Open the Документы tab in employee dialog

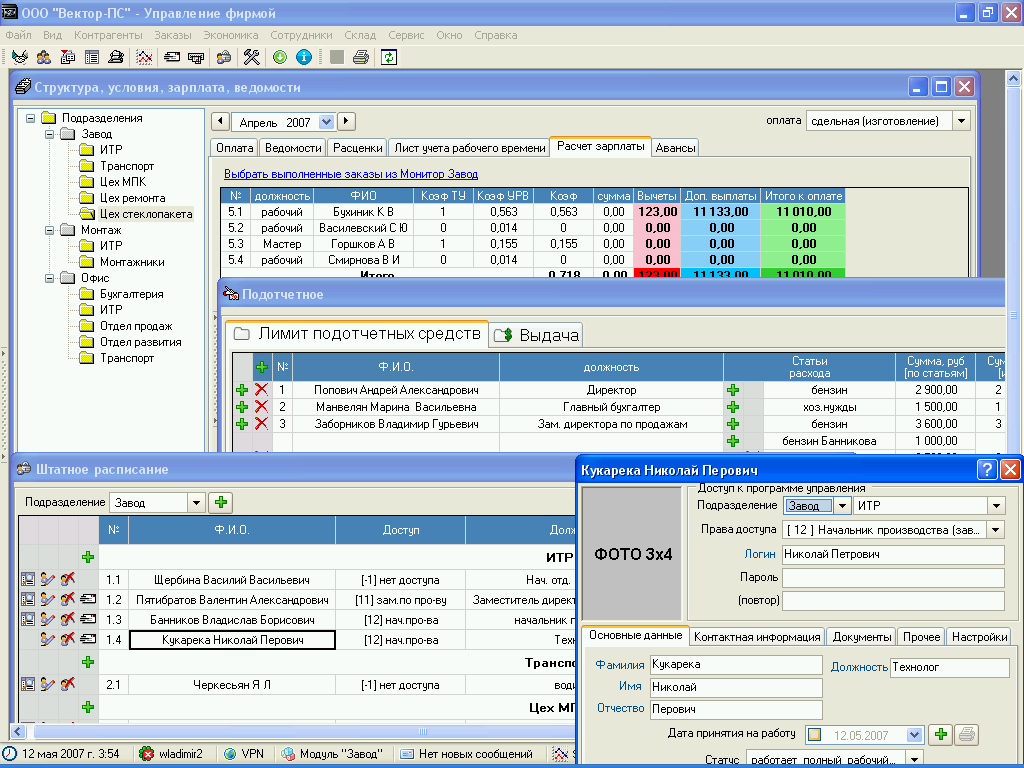point(861,637)
